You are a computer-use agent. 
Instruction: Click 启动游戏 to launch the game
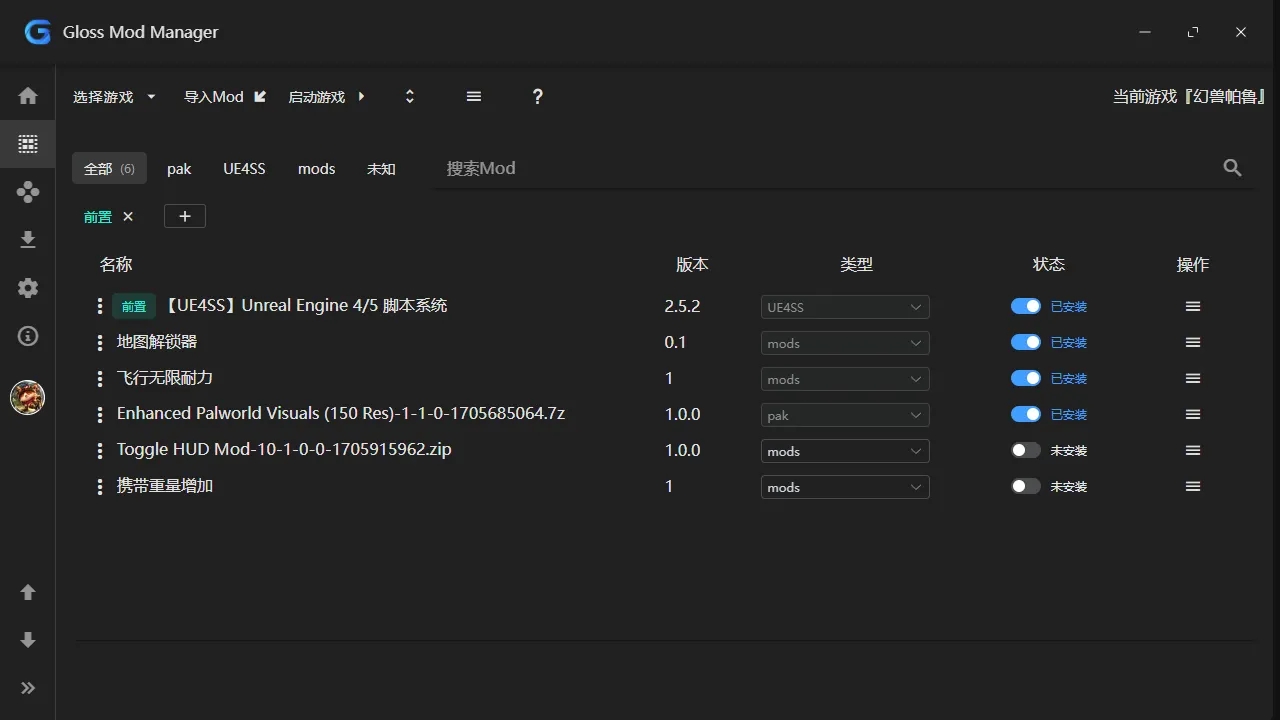[327, 97]
